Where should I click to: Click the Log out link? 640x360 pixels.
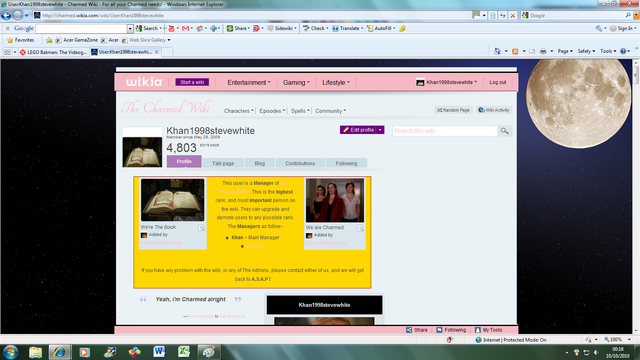pyautogui.click(x=498, y=82)
